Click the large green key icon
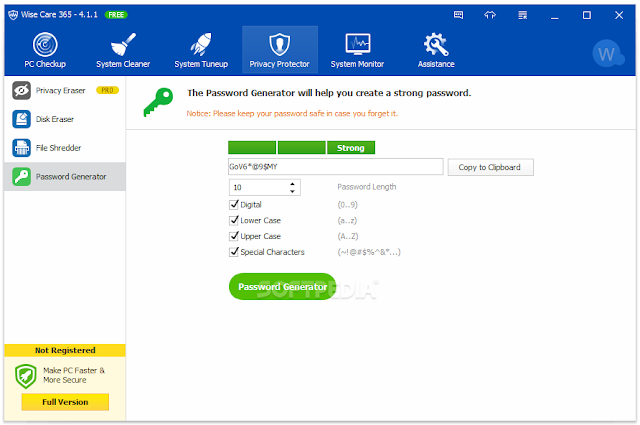The height and width of the screenshot is (425, 640). tap(158, 102)
